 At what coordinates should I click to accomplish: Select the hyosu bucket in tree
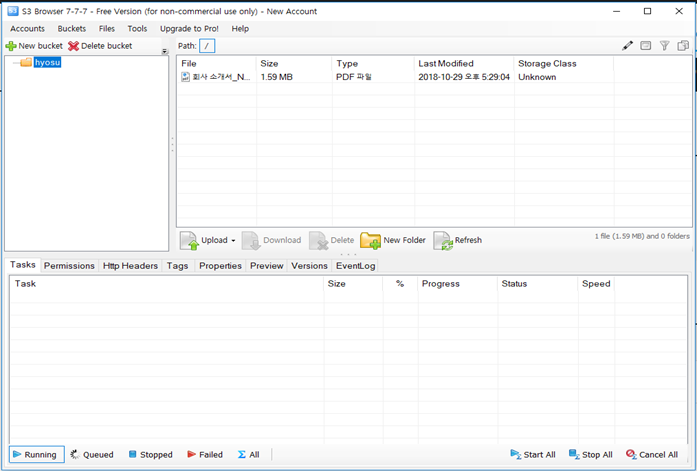(x=47, y=62)
